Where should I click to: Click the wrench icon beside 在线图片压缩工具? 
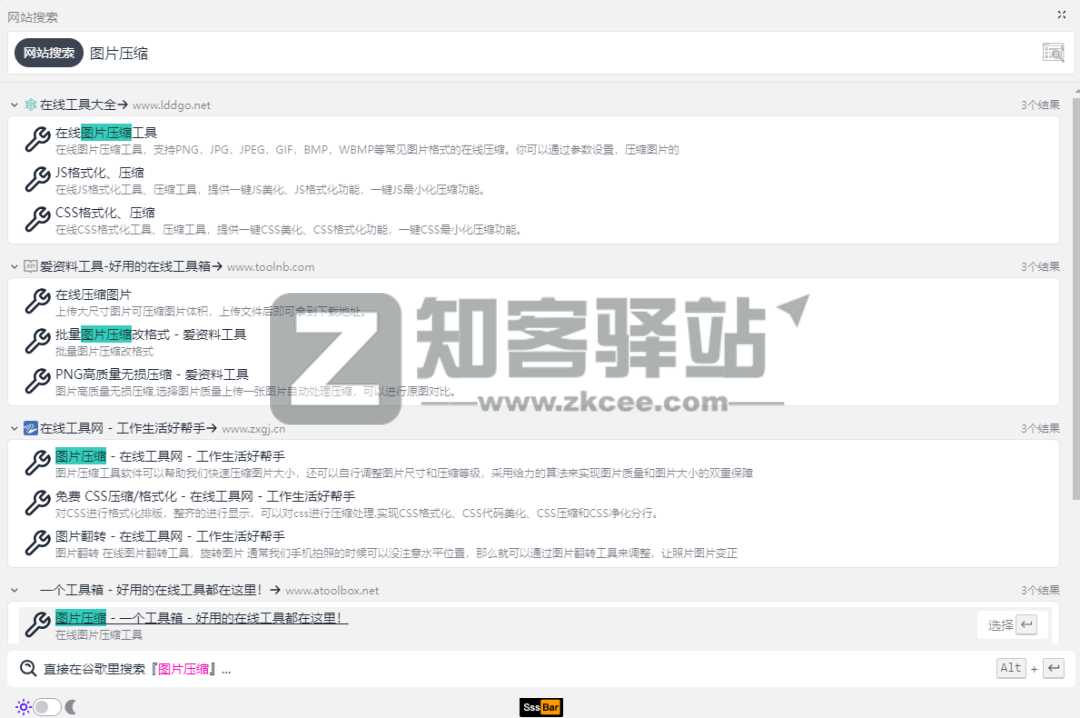pos(37,139)
